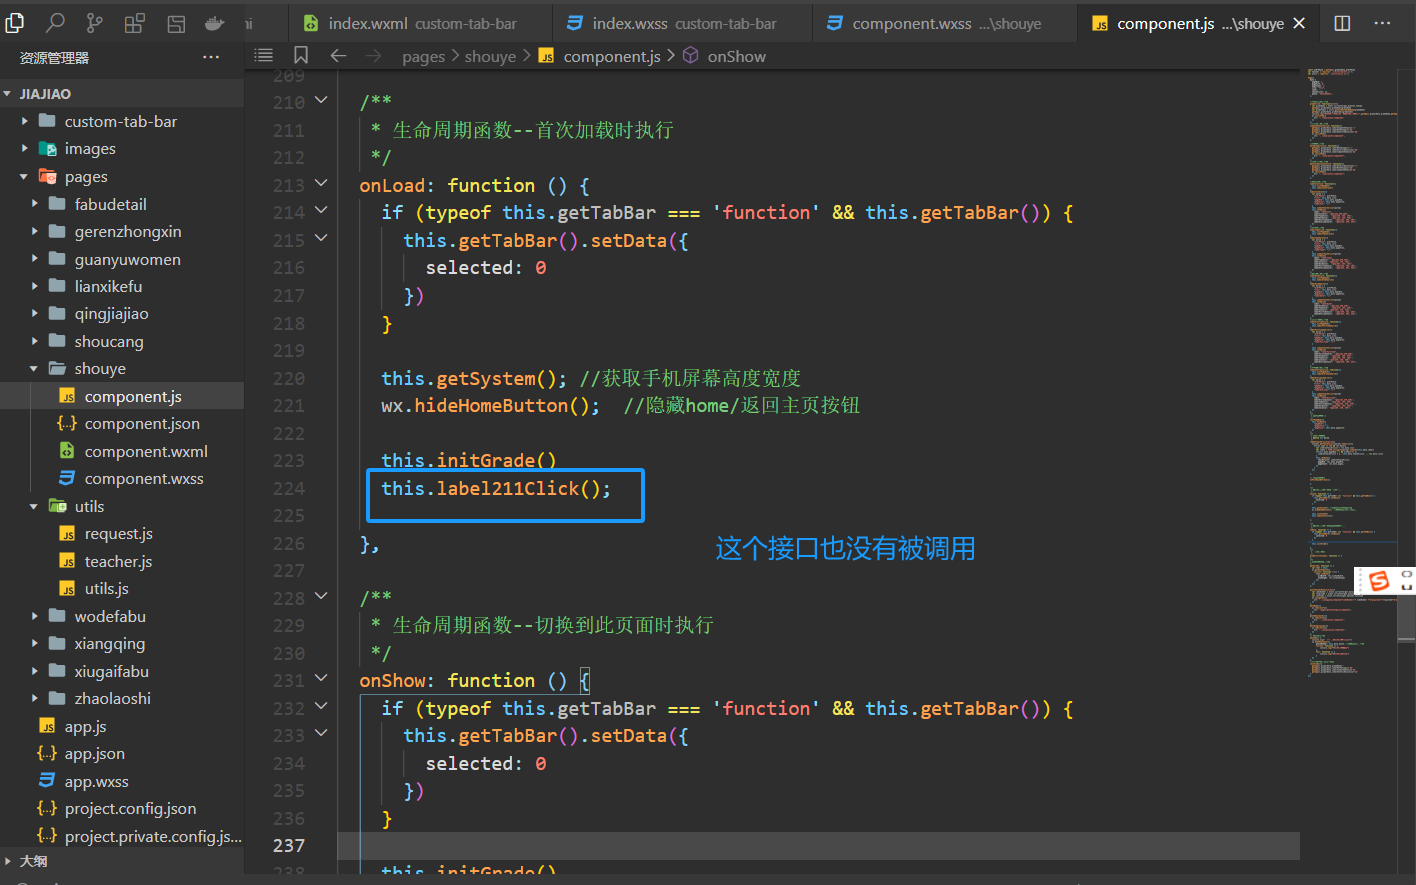This screenshot has height=885, width=1416.
Task: Expand the 大纲 outline section
Action: 122,861
